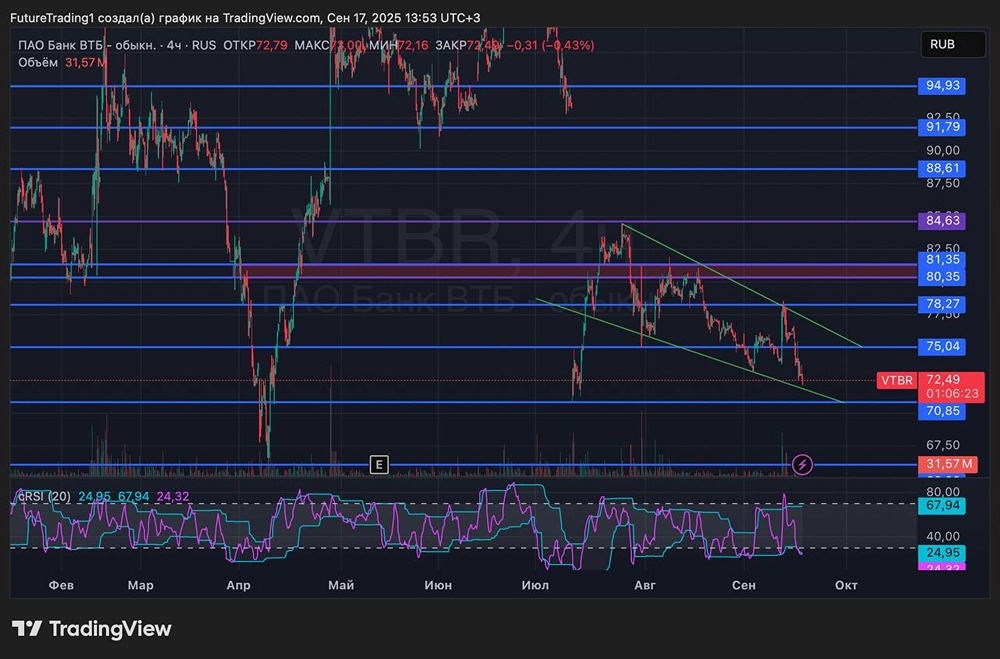This screenshot has height=659, width=1000.
Task: Click the Авг month label on time axis
Action: [x=645, y=585]
